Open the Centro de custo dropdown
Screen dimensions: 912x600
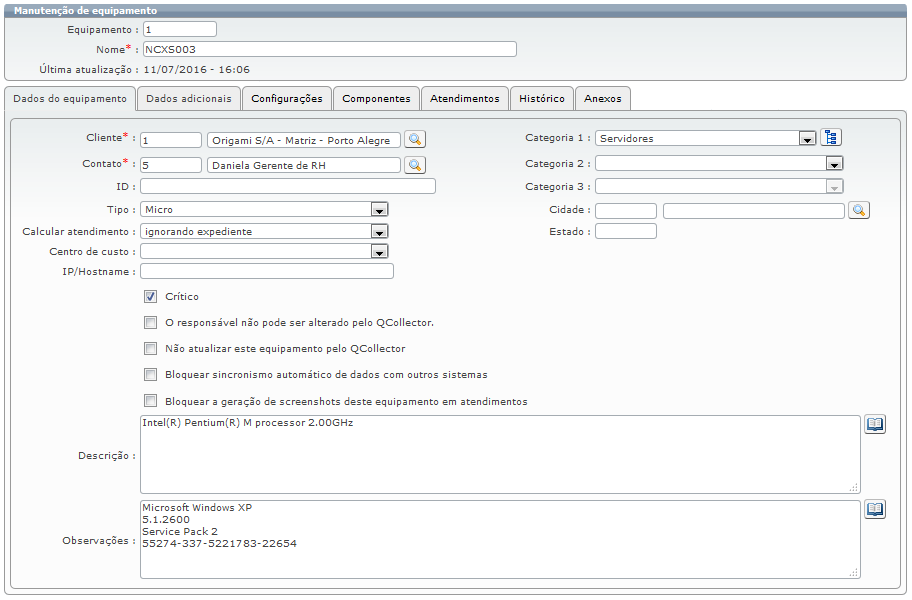tap(379, 252)
